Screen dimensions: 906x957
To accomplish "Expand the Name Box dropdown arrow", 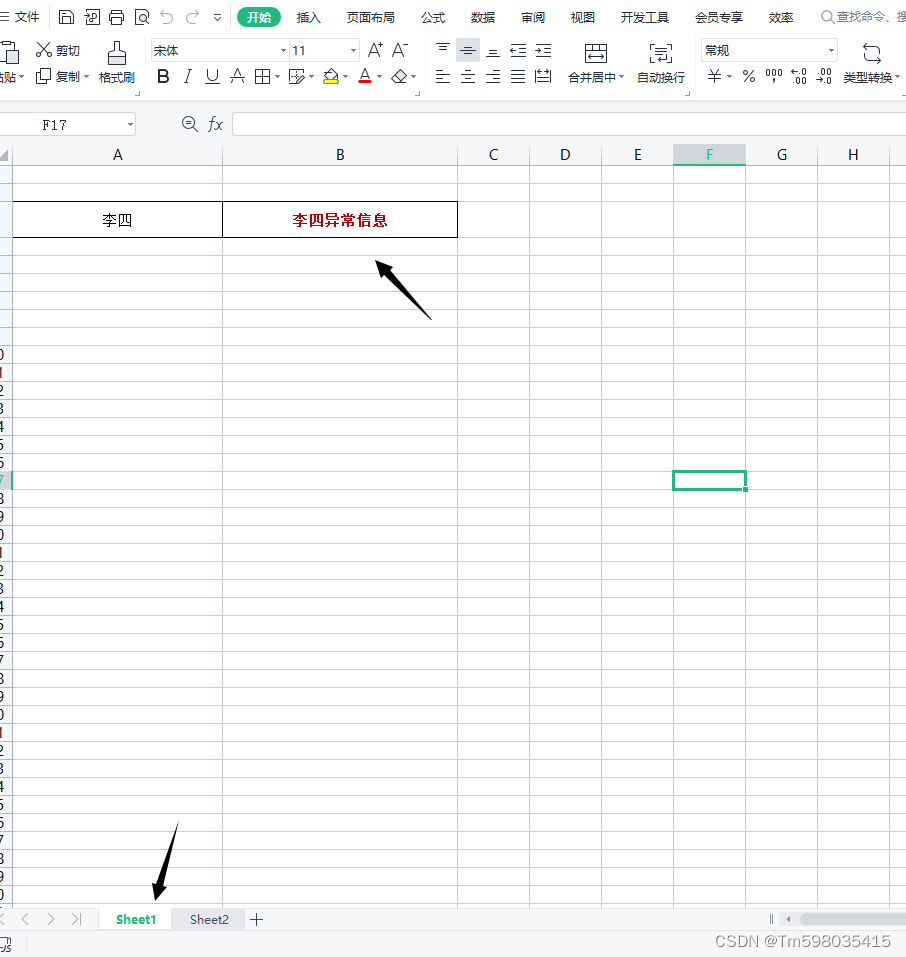I will pyautogui.click(x=130, y=125).
